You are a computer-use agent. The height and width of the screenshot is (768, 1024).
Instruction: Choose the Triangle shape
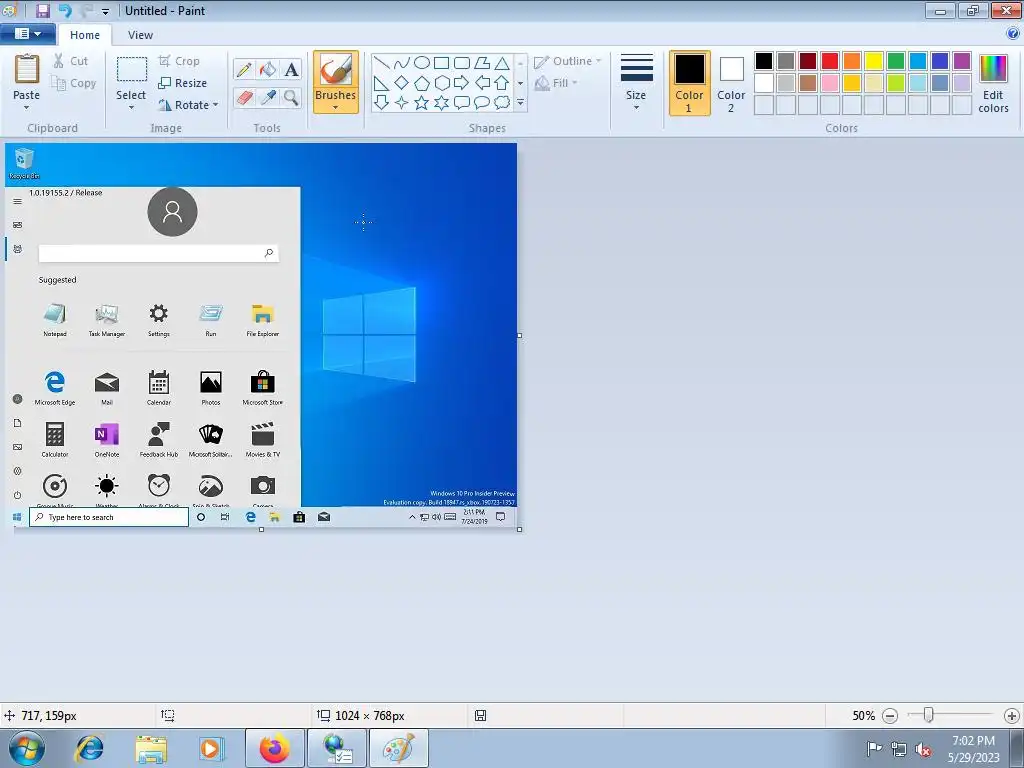(x=502, y=63)
